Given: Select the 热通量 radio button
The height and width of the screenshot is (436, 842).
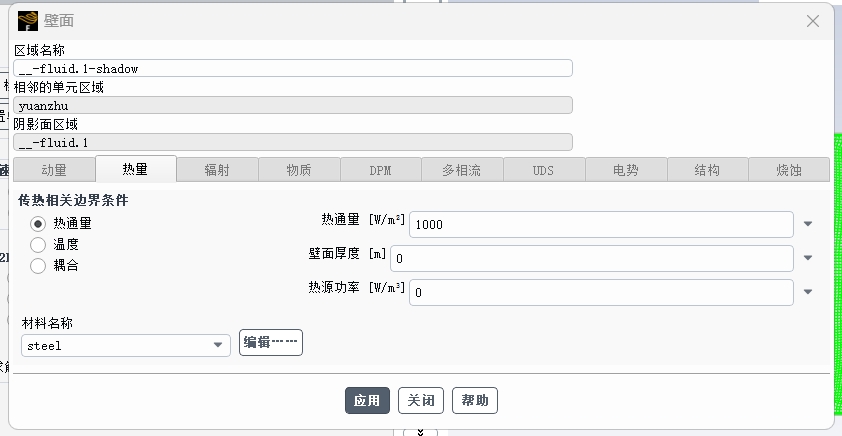Looking at the screenshot, I should click(x=39, y=224).
